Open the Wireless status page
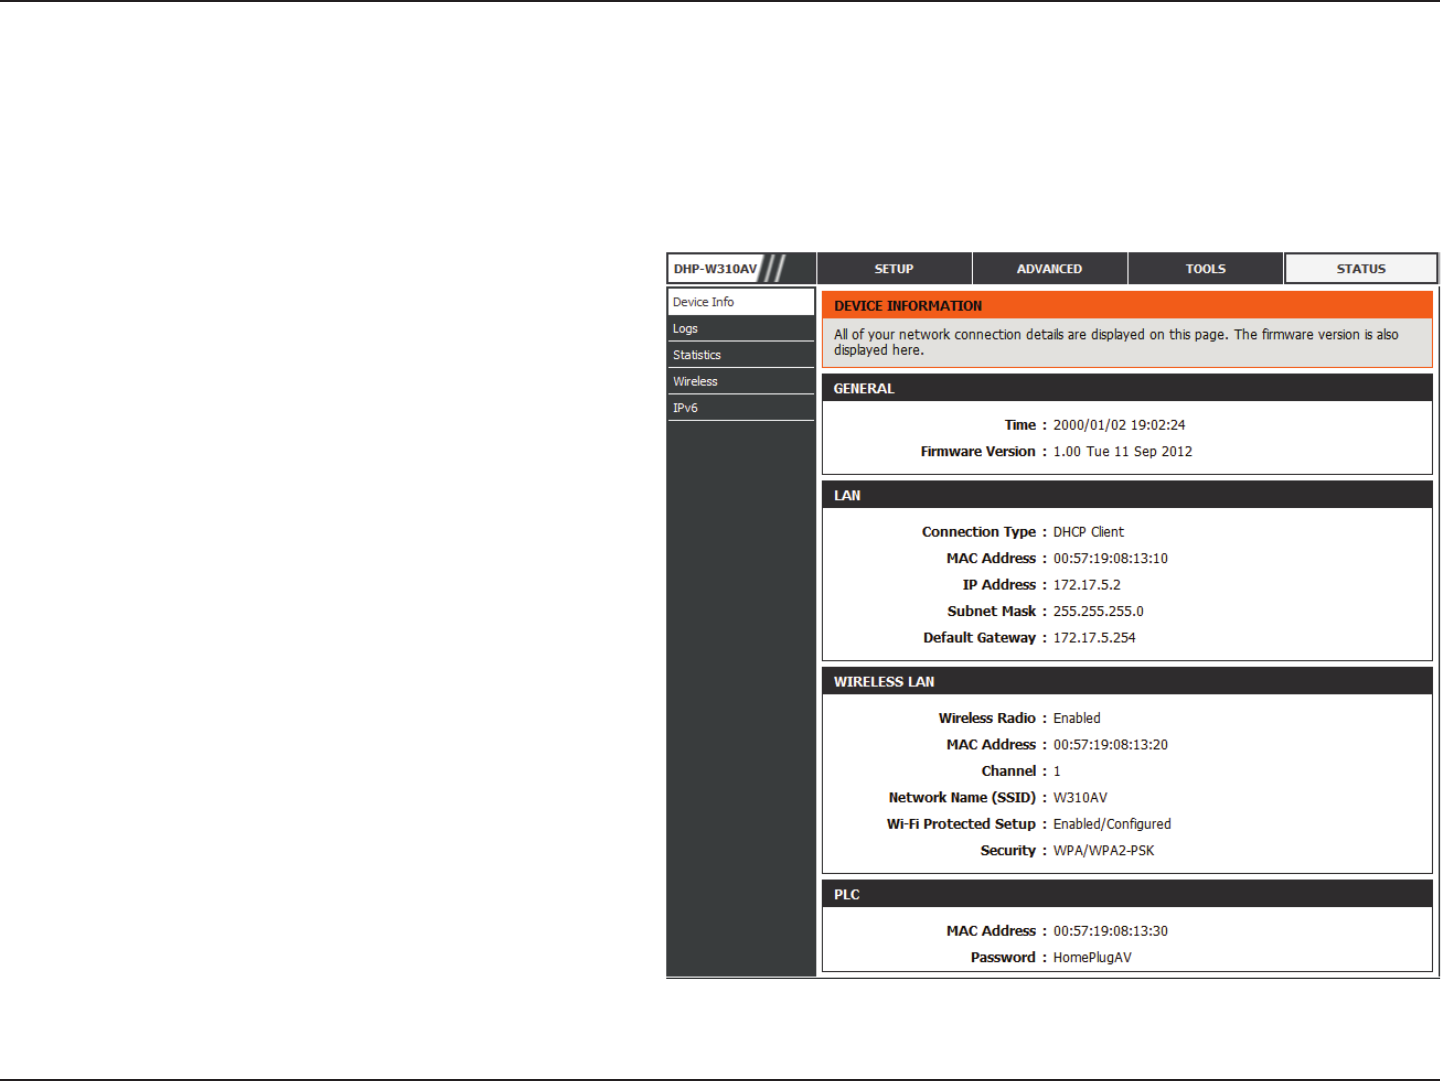1441x1081 pixels. [x=741, y=382]
